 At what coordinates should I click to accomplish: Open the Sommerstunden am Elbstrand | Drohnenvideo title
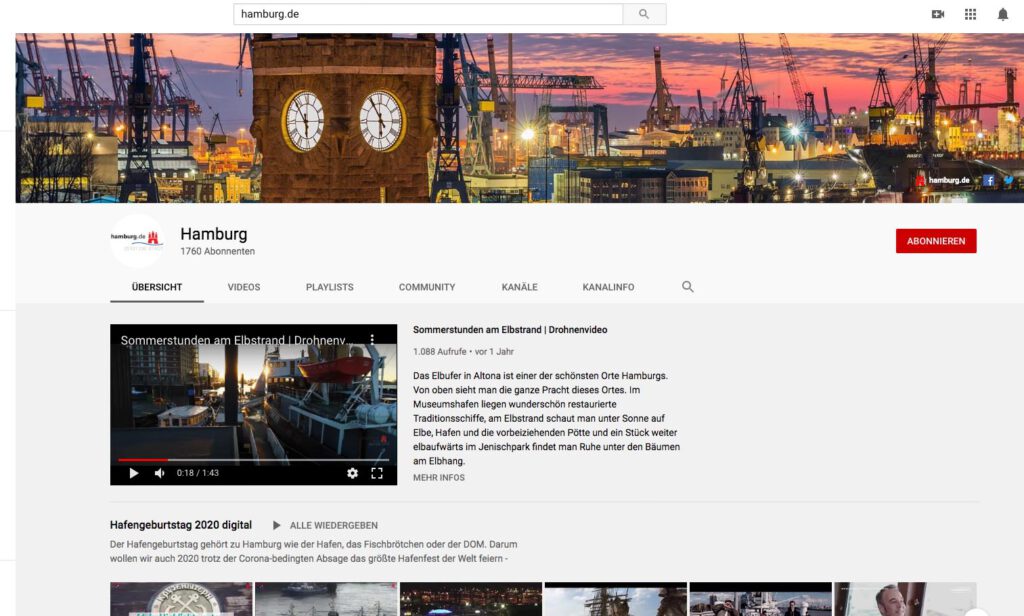510,330
